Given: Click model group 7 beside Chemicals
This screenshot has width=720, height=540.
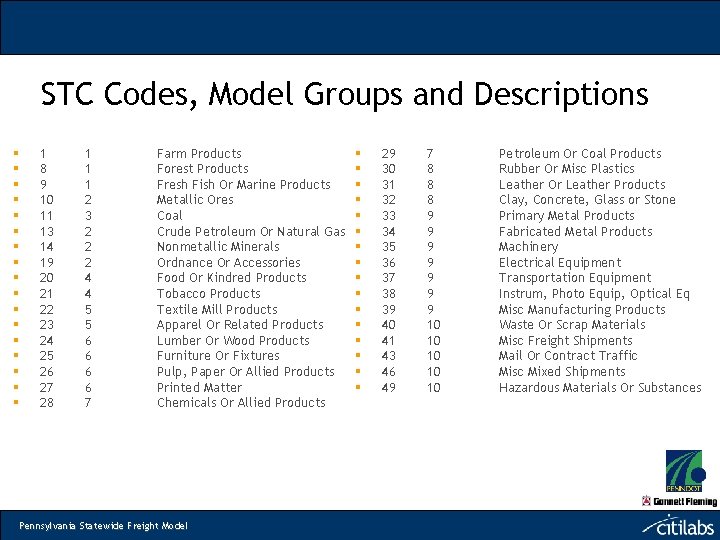Looking at the screenshot, I should 88,403.
